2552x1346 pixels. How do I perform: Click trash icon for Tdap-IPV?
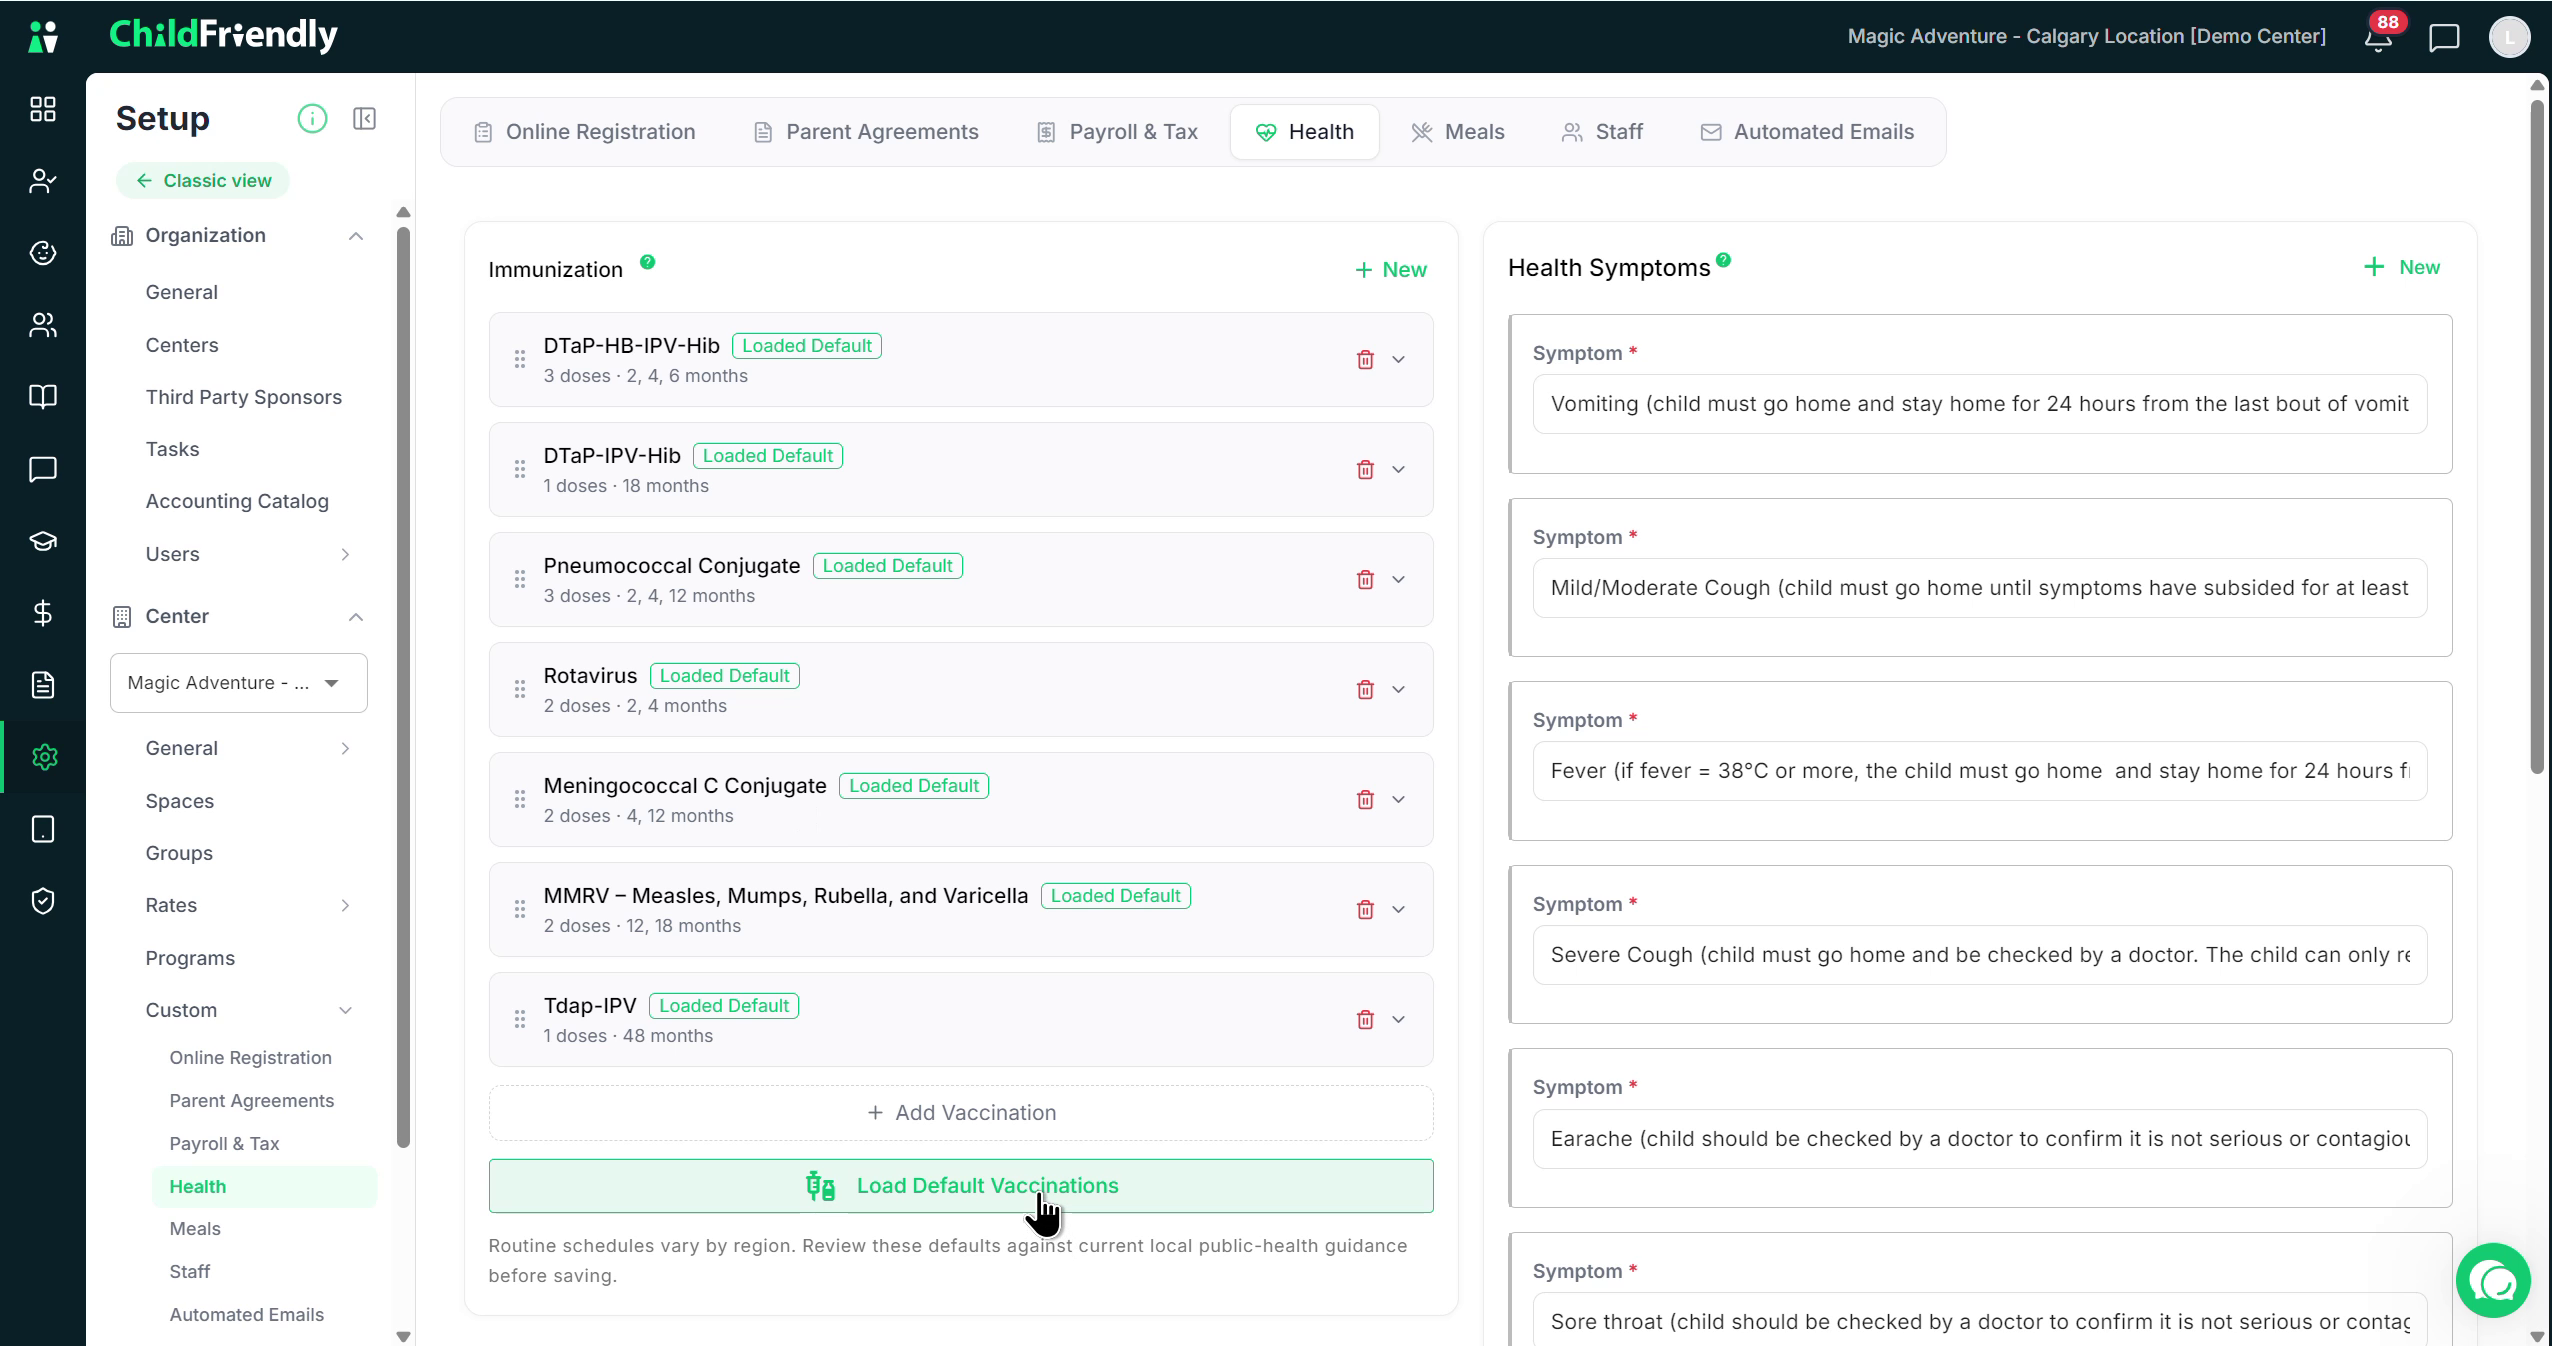pos(1365,1019)
